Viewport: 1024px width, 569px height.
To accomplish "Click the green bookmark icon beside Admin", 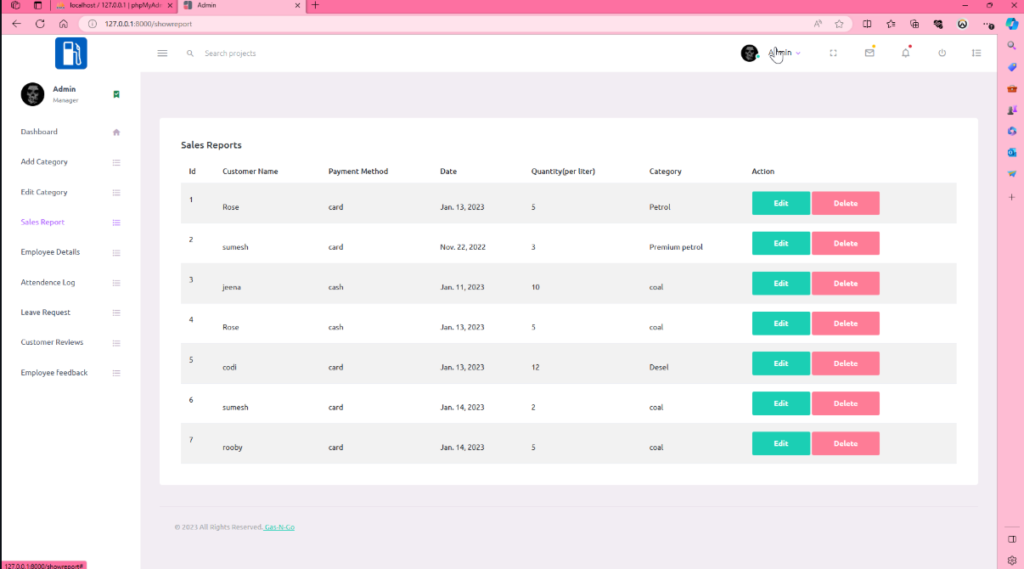I will [116, 95].
